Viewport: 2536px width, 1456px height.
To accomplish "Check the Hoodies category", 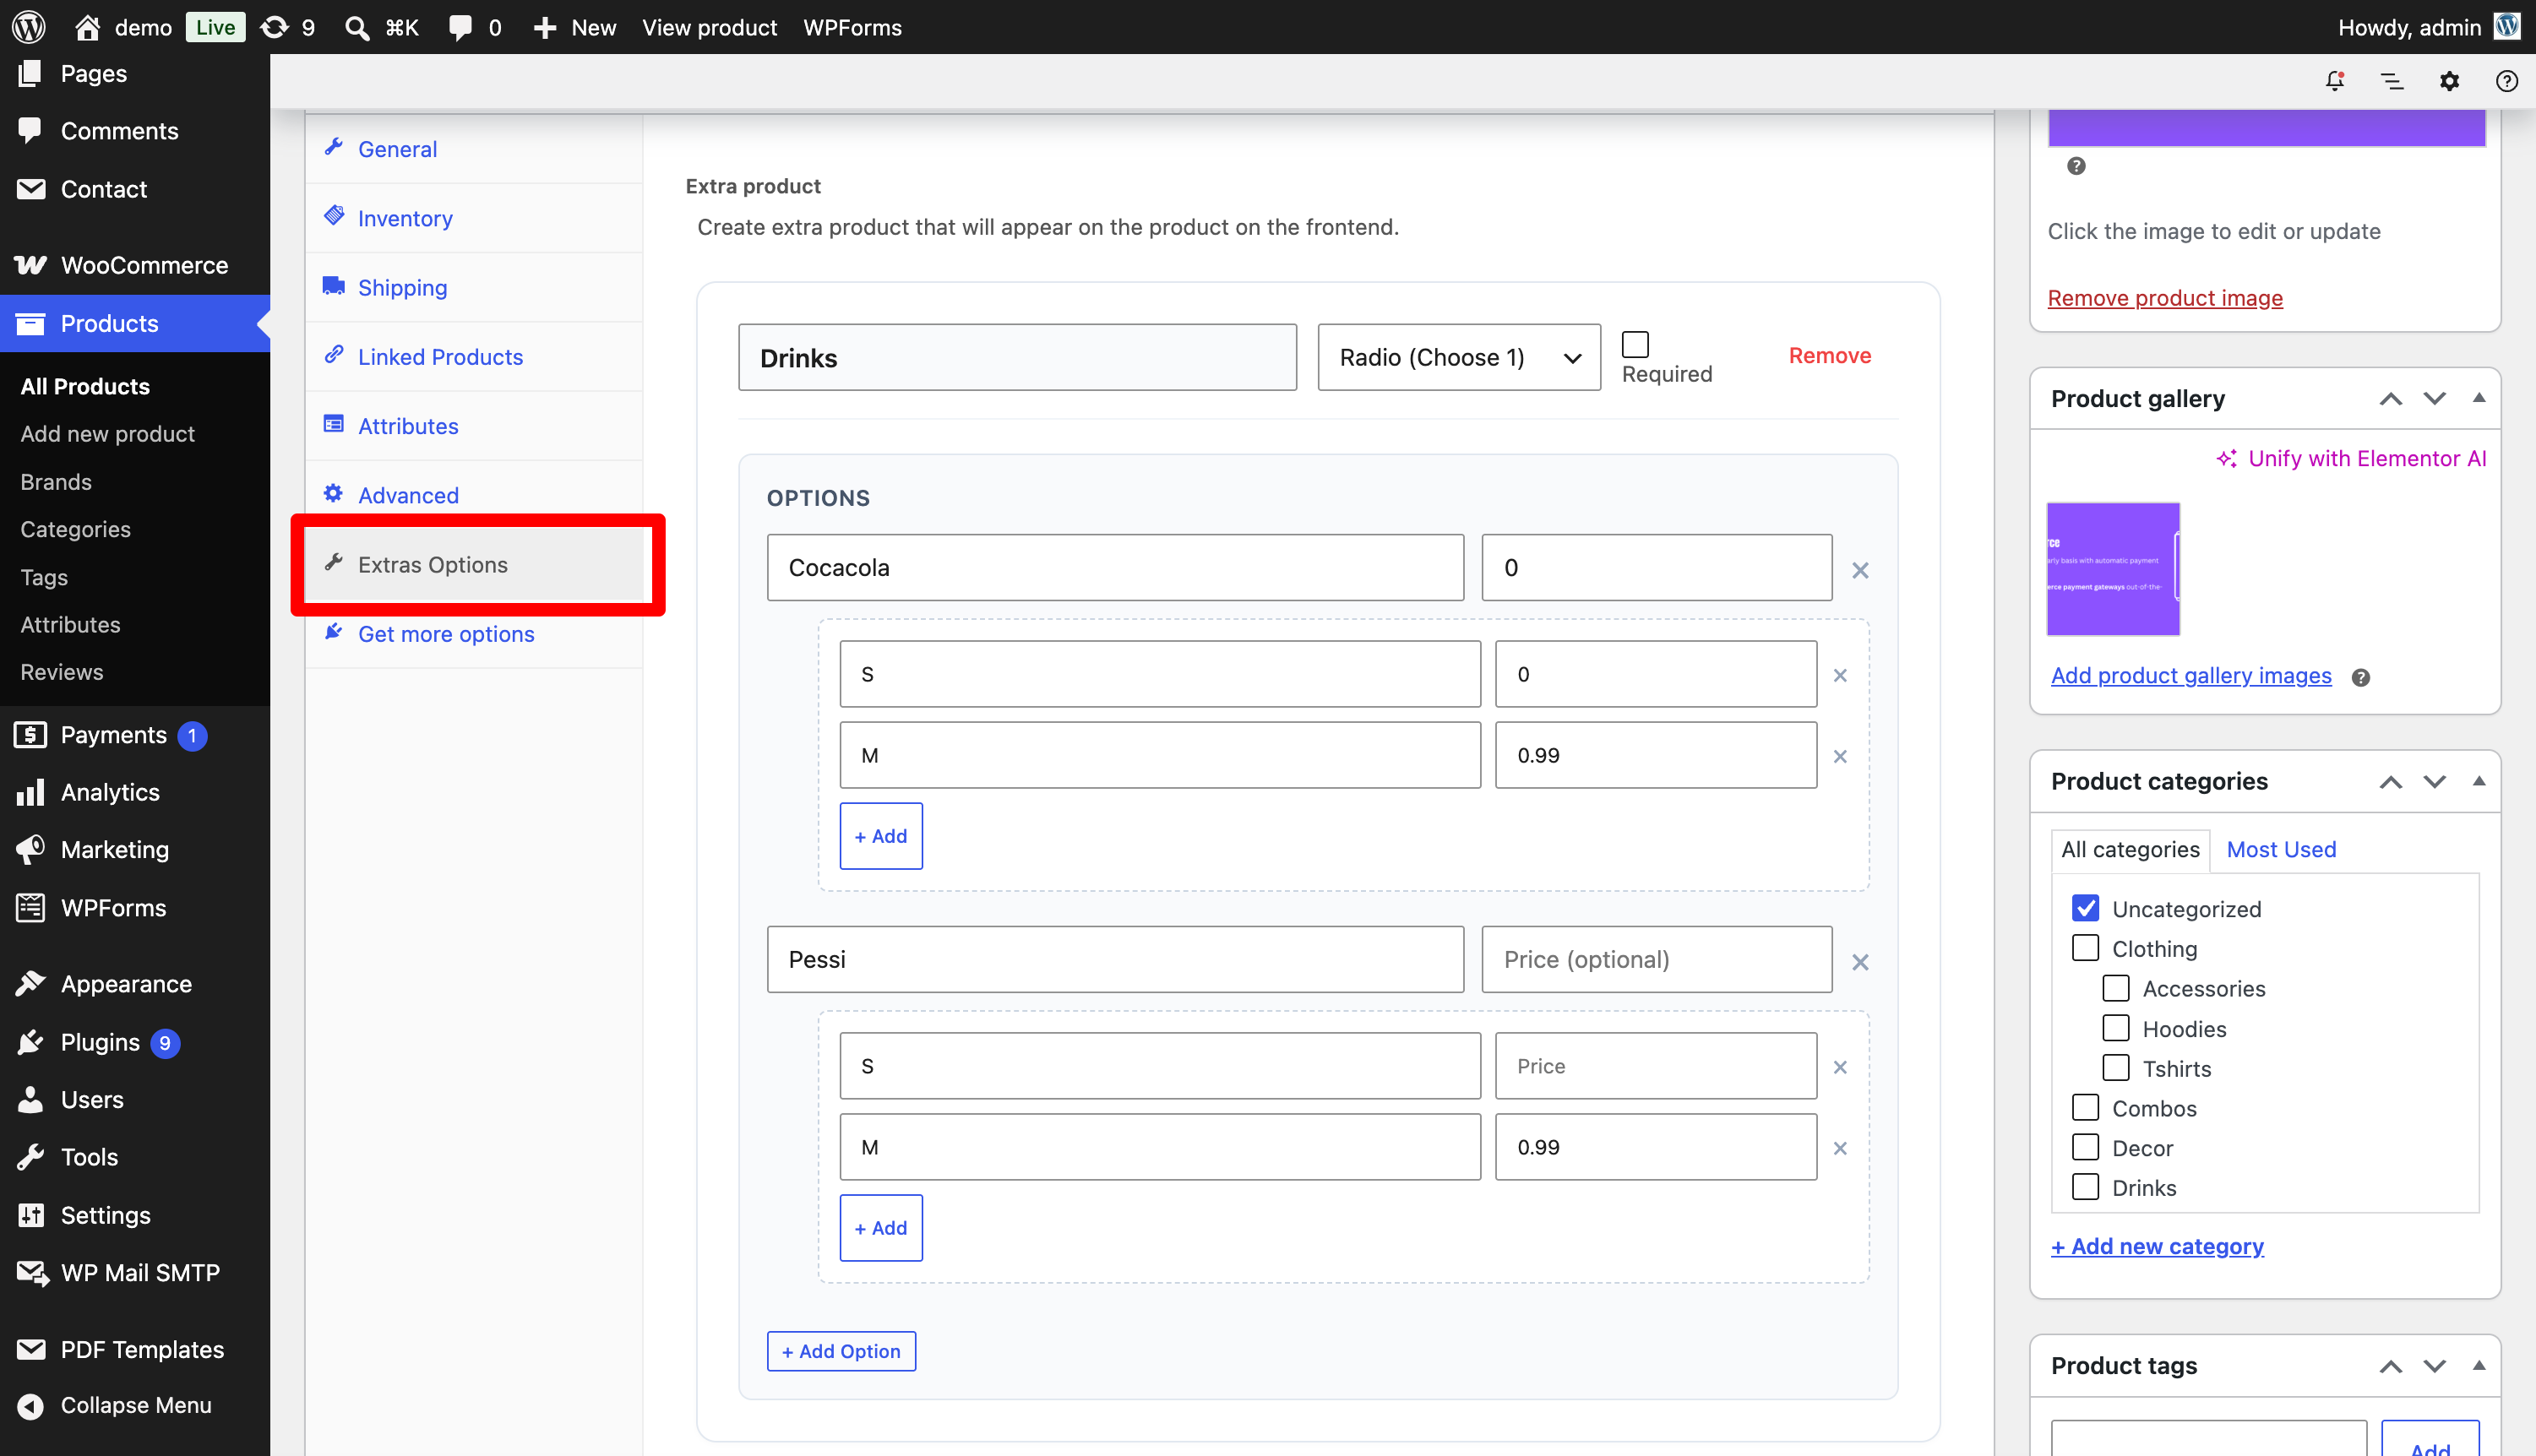I will tap(2116, 1028).
